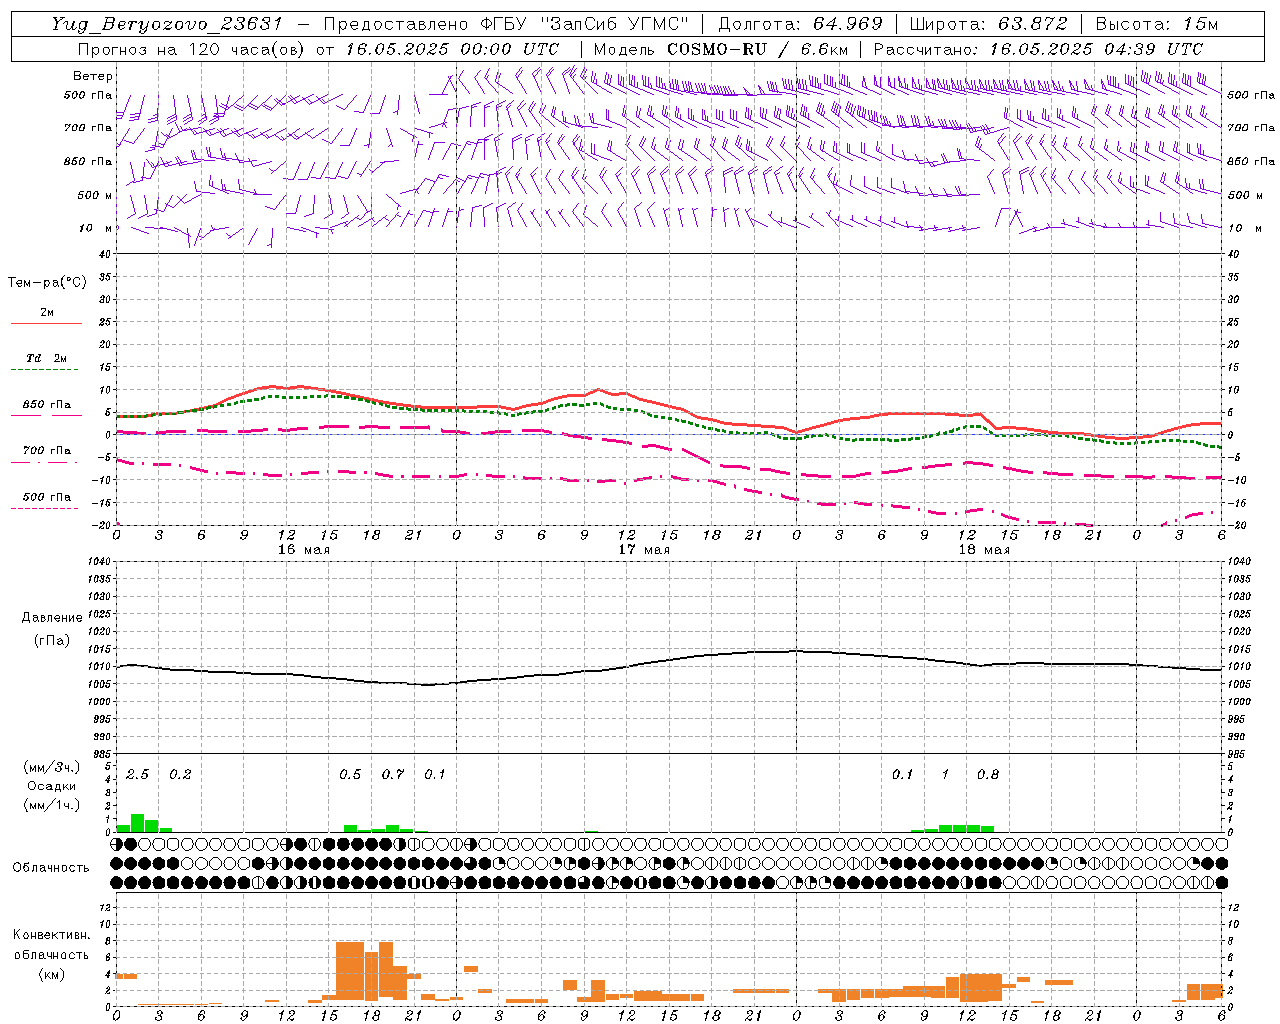Click the 10 м wind level label on left

tap(97, 229)
